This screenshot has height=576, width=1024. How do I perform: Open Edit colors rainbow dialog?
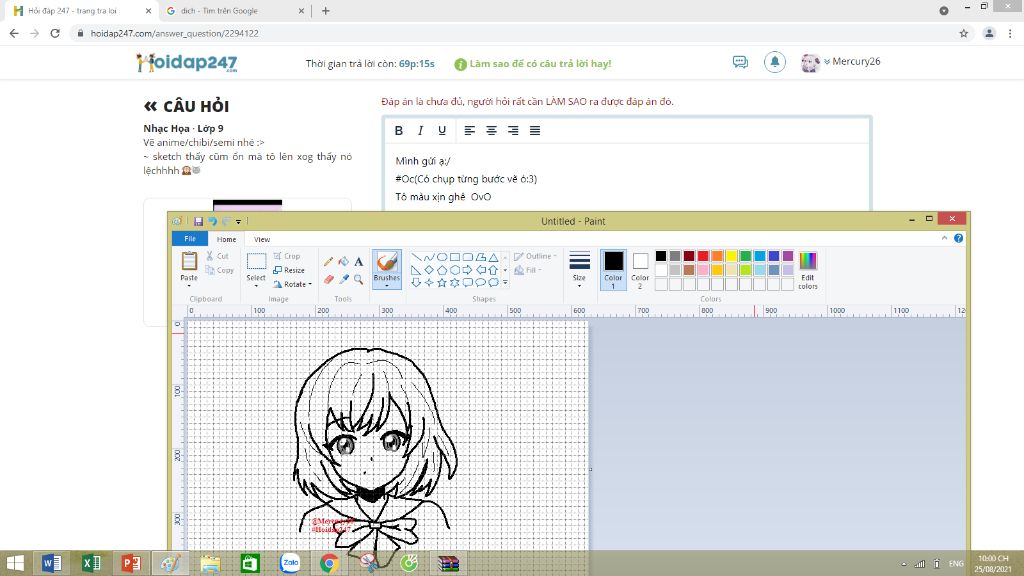coord(808,270)
